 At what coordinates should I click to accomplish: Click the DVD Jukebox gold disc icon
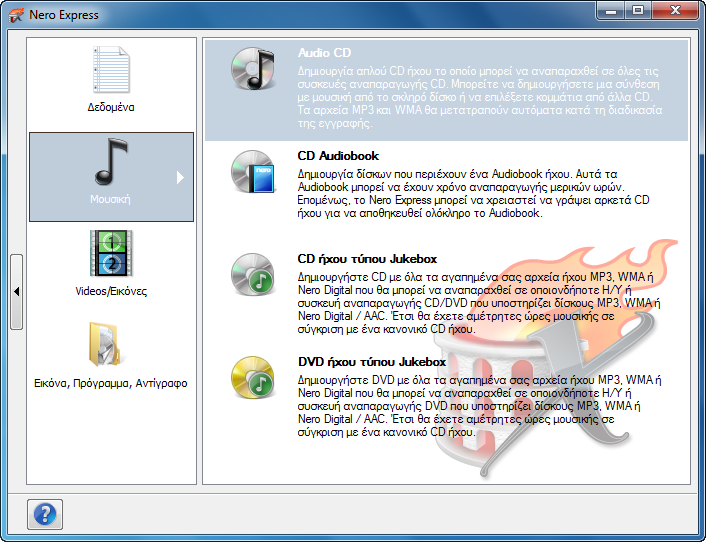click(253, 377)
